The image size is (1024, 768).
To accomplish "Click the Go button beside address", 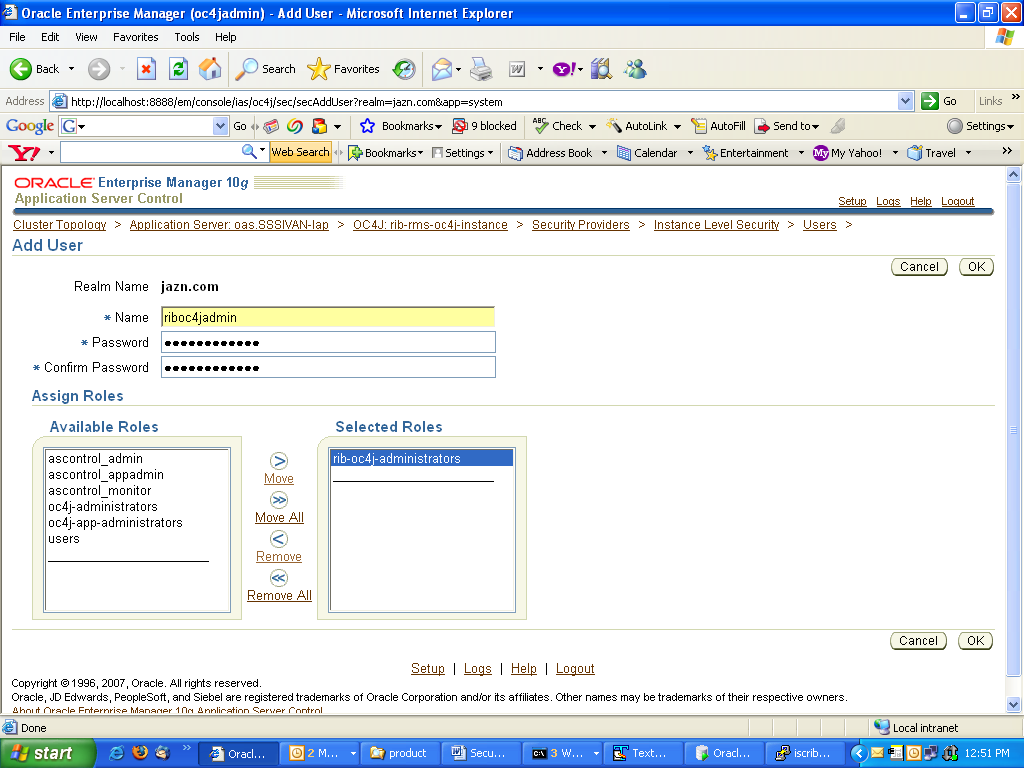I will (x=939, y=101).
